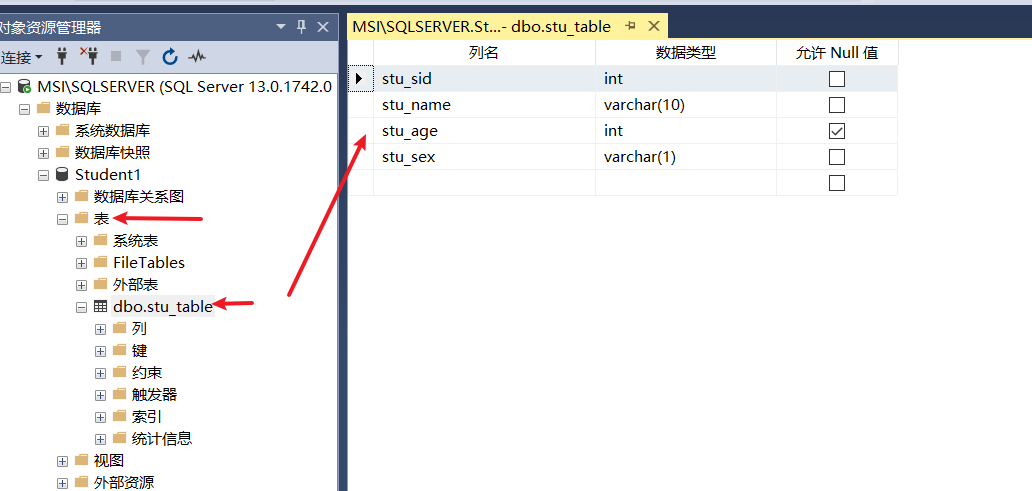
Task: Click the 数据库关系图 folder icon
Action: click(x=81, y=195)
